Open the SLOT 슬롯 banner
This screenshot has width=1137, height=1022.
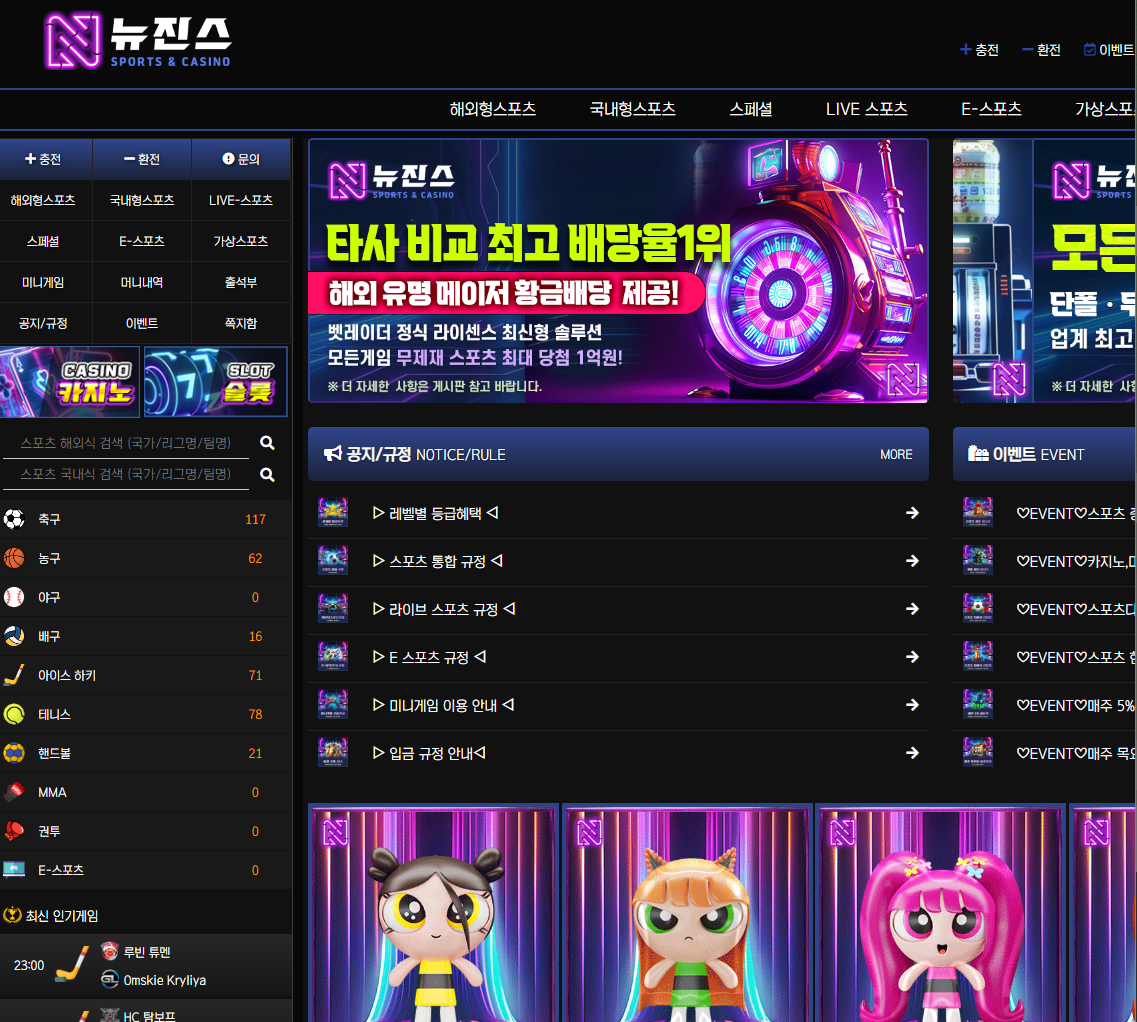coord(216,382)
